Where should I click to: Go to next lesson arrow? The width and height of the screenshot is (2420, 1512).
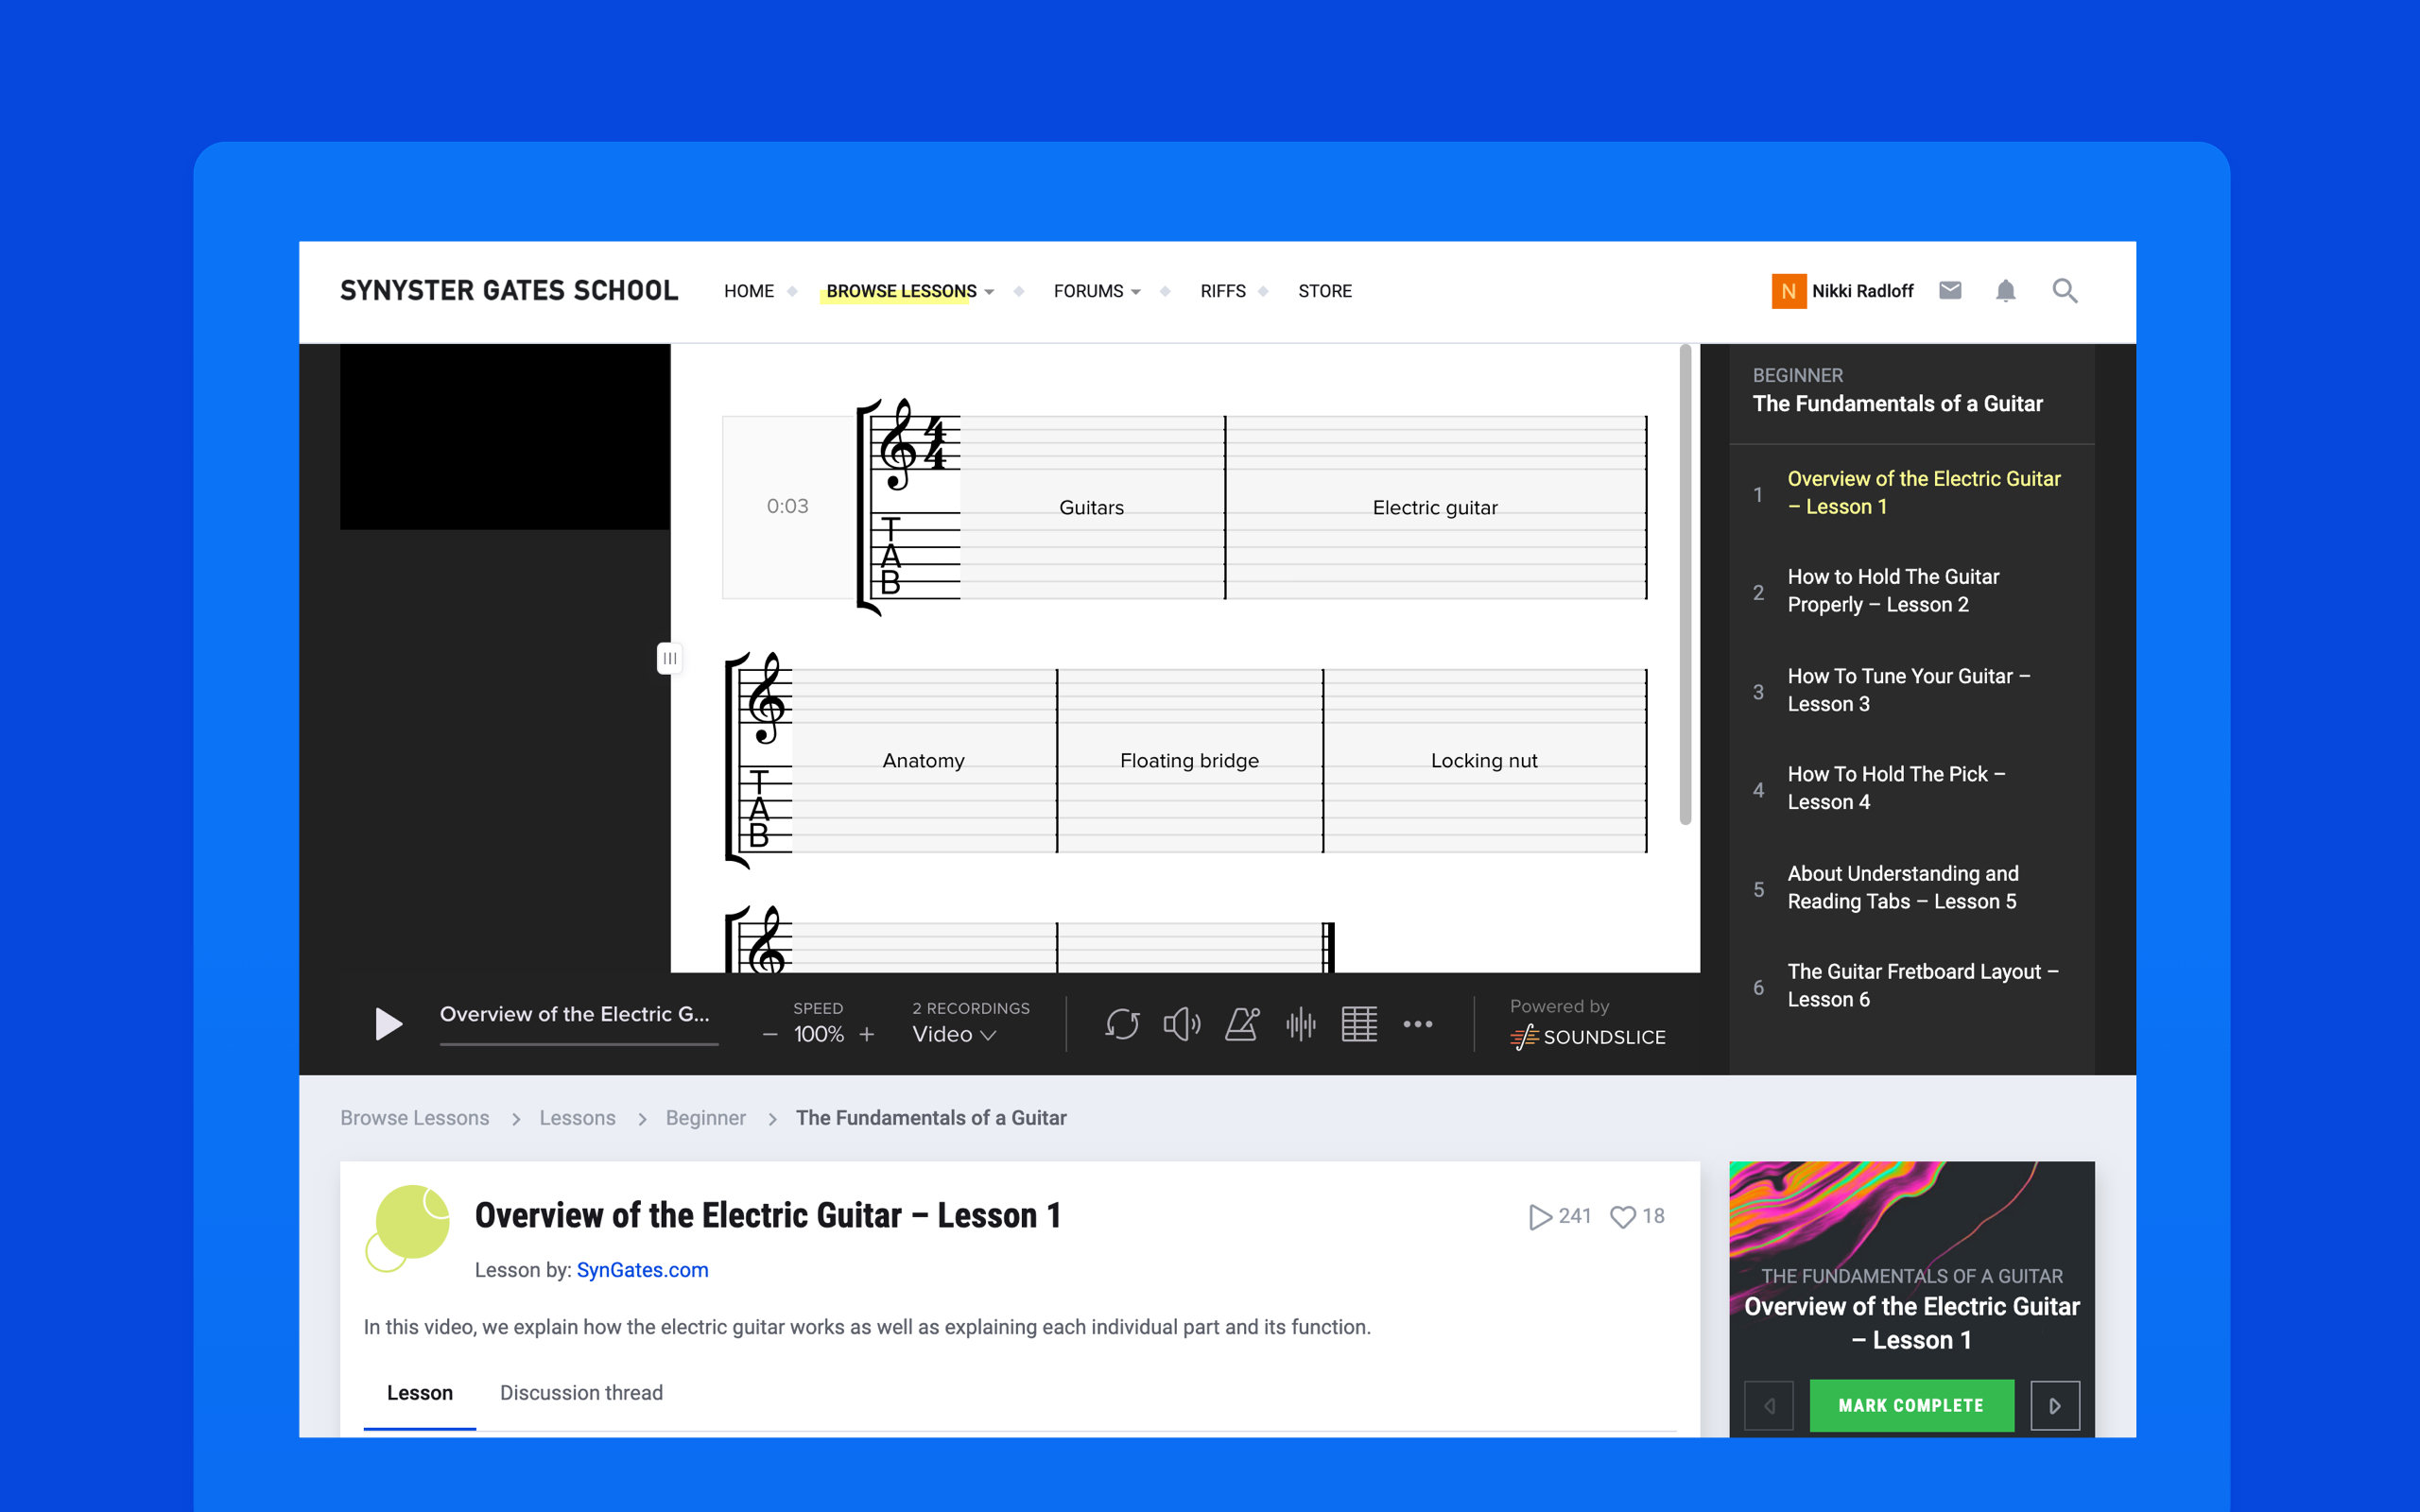tap(2055, 1406)
